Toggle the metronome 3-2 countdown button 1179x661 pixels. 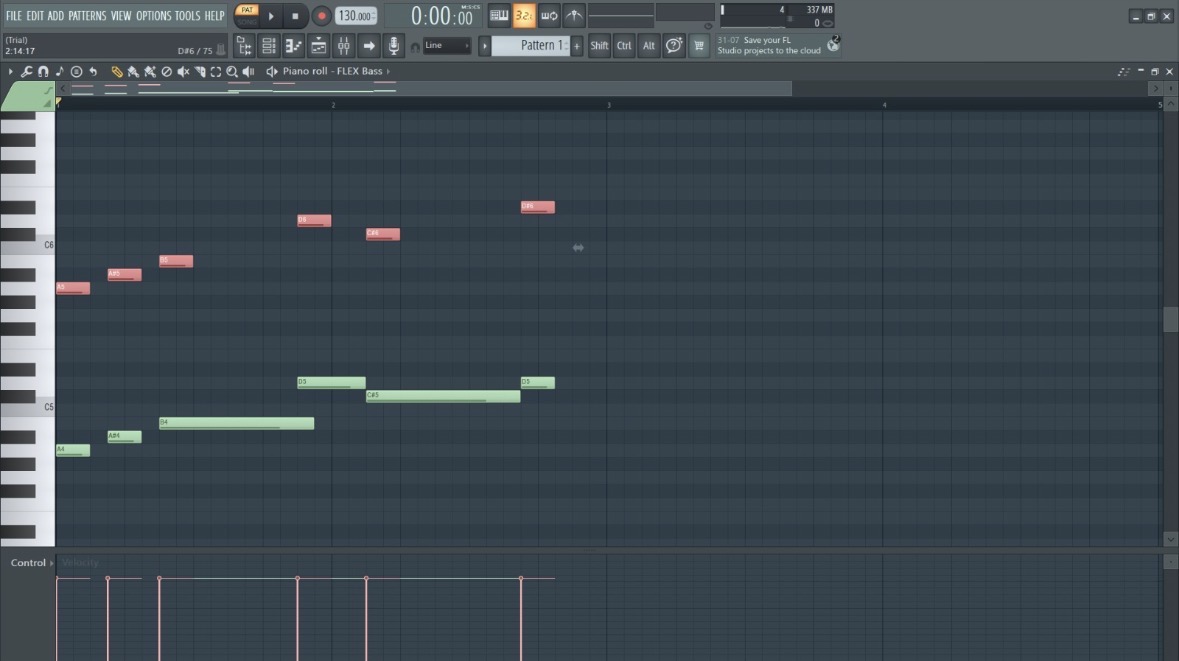(x=523, y=15)
